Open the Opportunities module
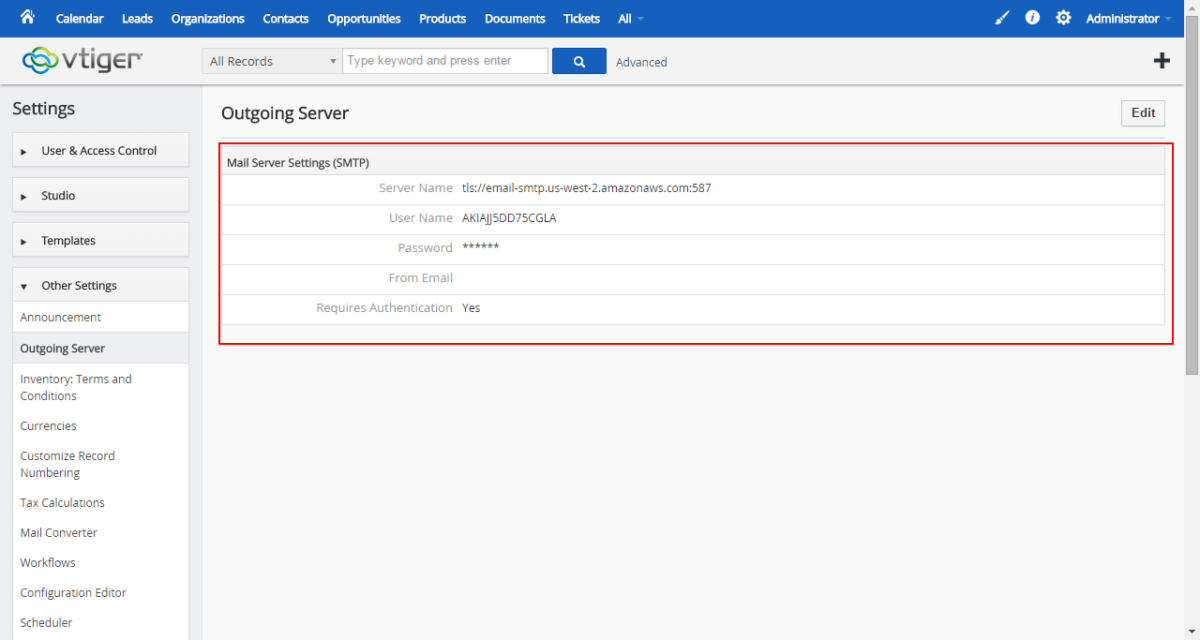The width and height of the screenshot is (1200, 640). [364, 18]
